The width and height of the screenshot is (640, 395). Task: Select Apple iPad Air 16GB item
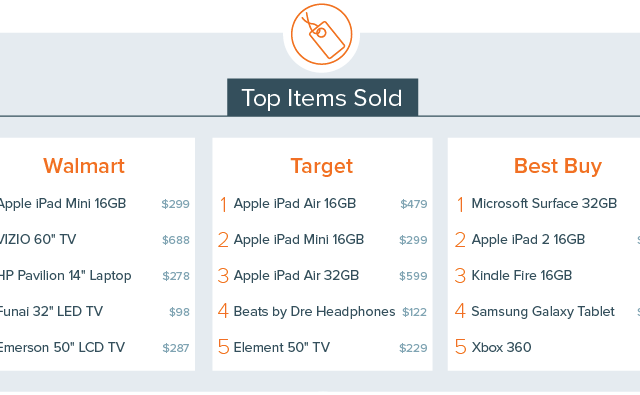coord(295,203)
